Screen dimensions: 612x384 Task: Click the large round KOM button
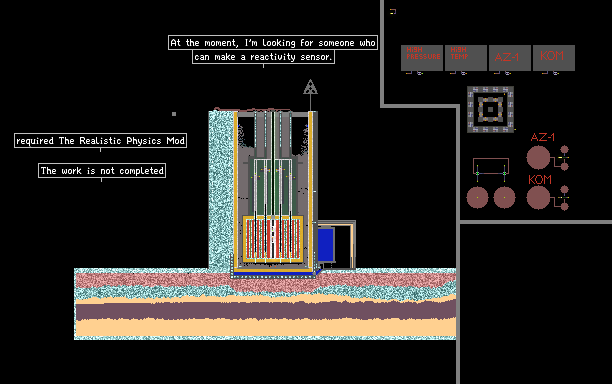point(538,197)
